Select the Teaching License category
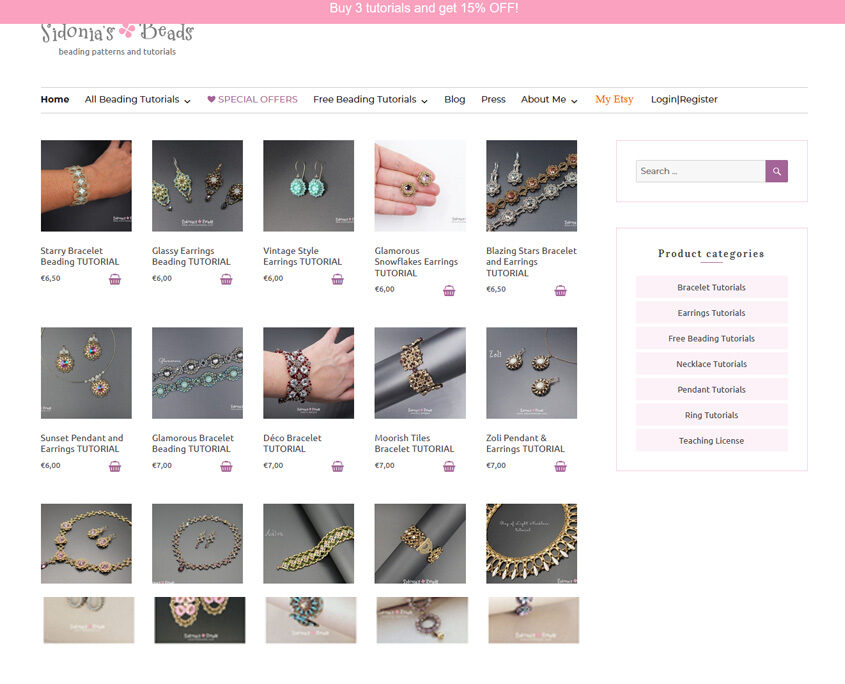The height and width of the screenshot is (684, 845). pyautogui.click(x=711, y=441)
